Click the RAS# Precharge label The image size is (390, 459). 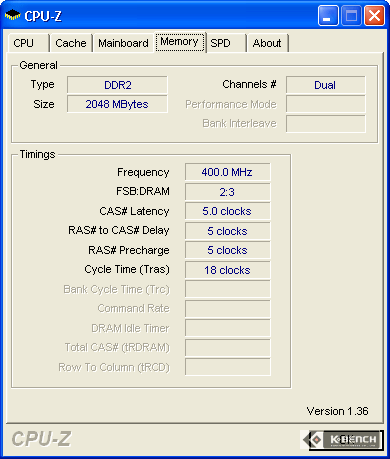[x=129, y=250]
